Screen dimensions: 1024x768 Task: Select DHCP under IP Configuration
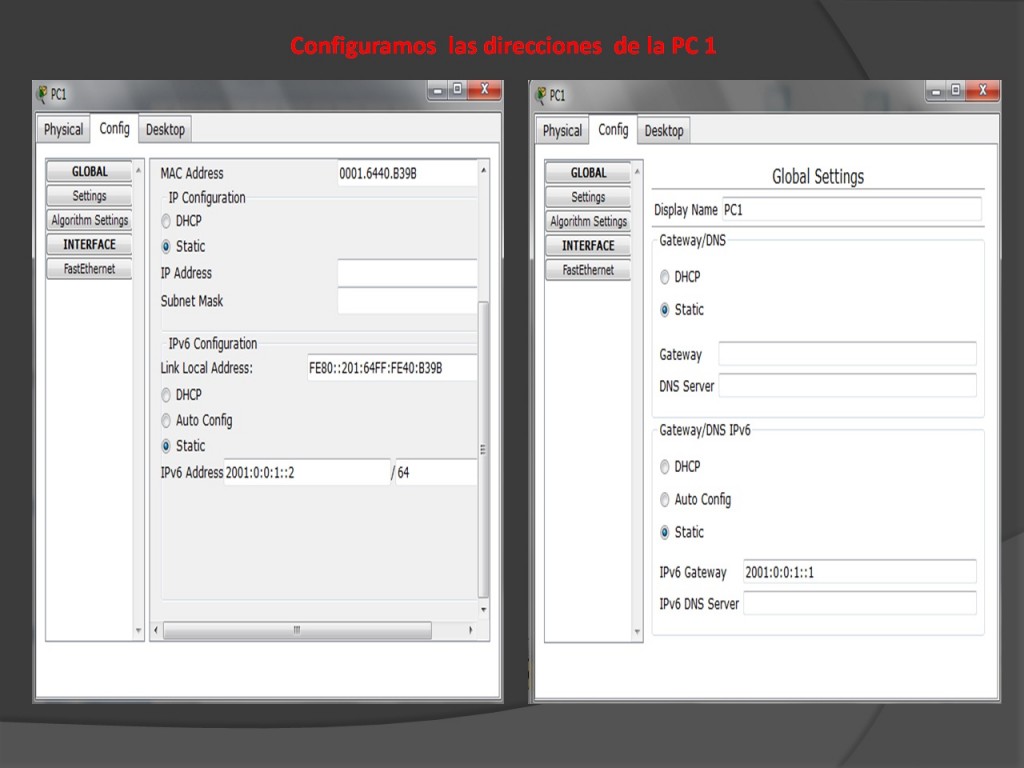coord(166,221)
